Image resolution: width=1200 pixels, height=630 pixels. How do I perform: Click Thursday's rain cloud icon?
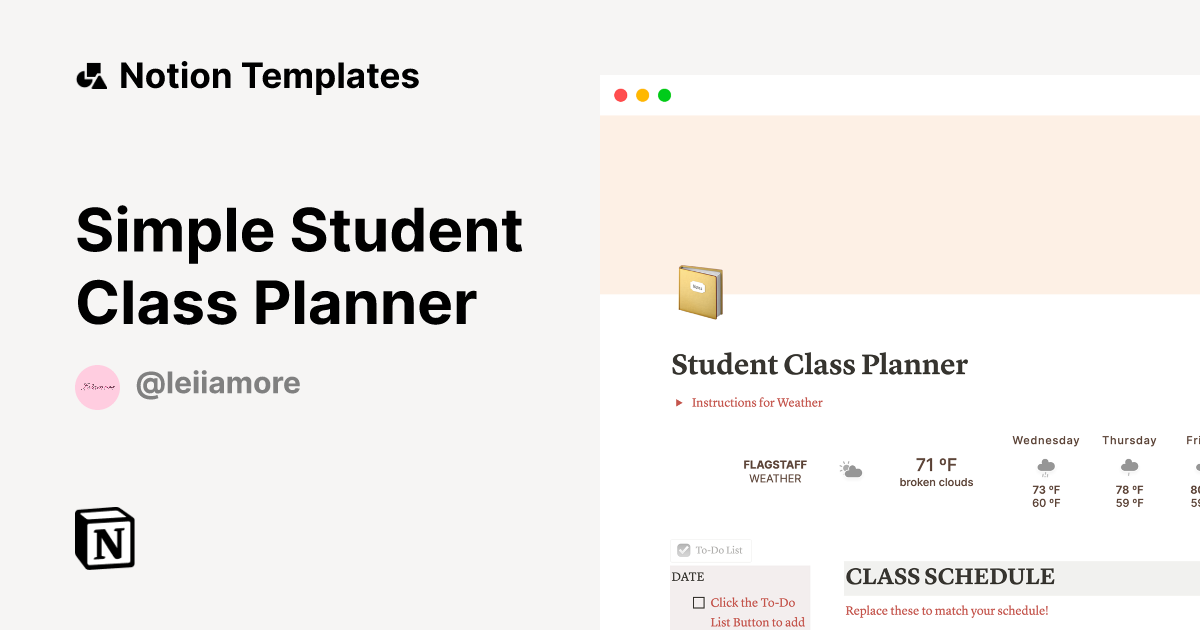tap(1129, 465)
